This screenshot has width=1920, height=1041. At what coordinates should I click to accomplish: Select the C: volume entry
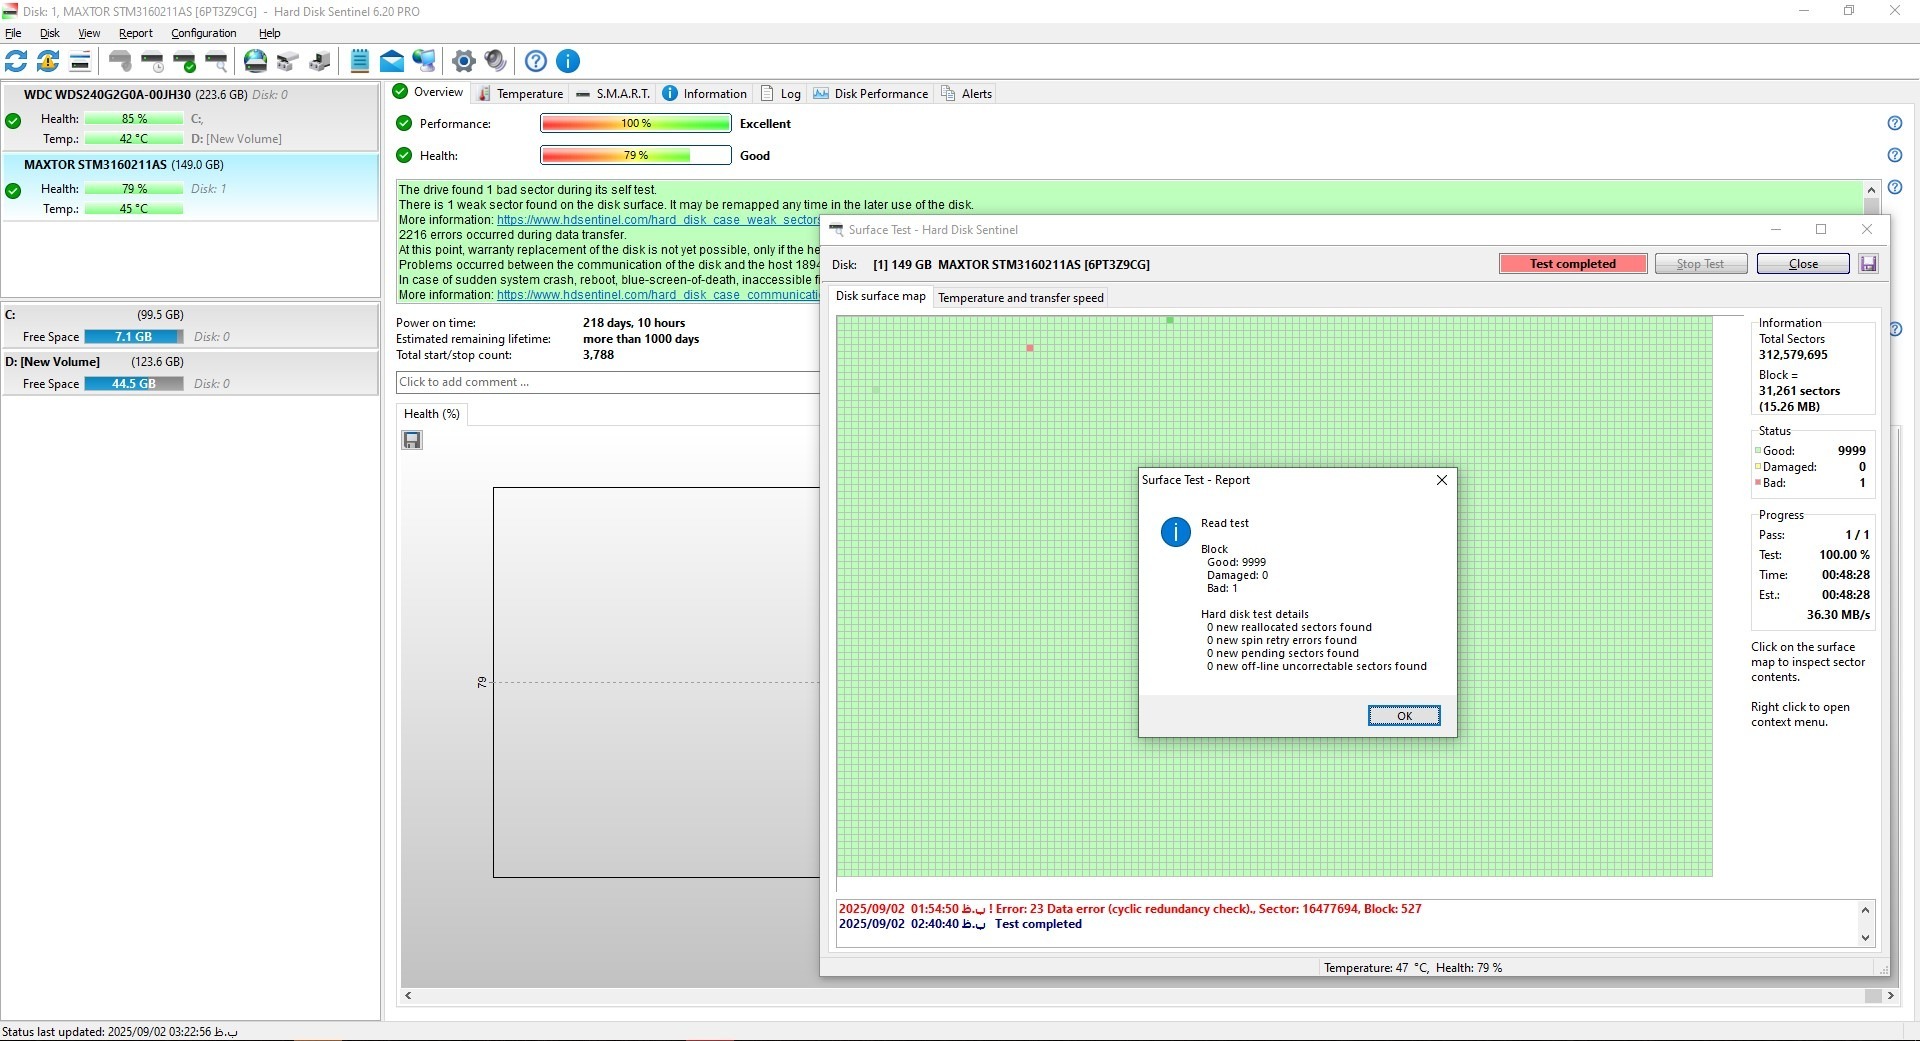190,326
